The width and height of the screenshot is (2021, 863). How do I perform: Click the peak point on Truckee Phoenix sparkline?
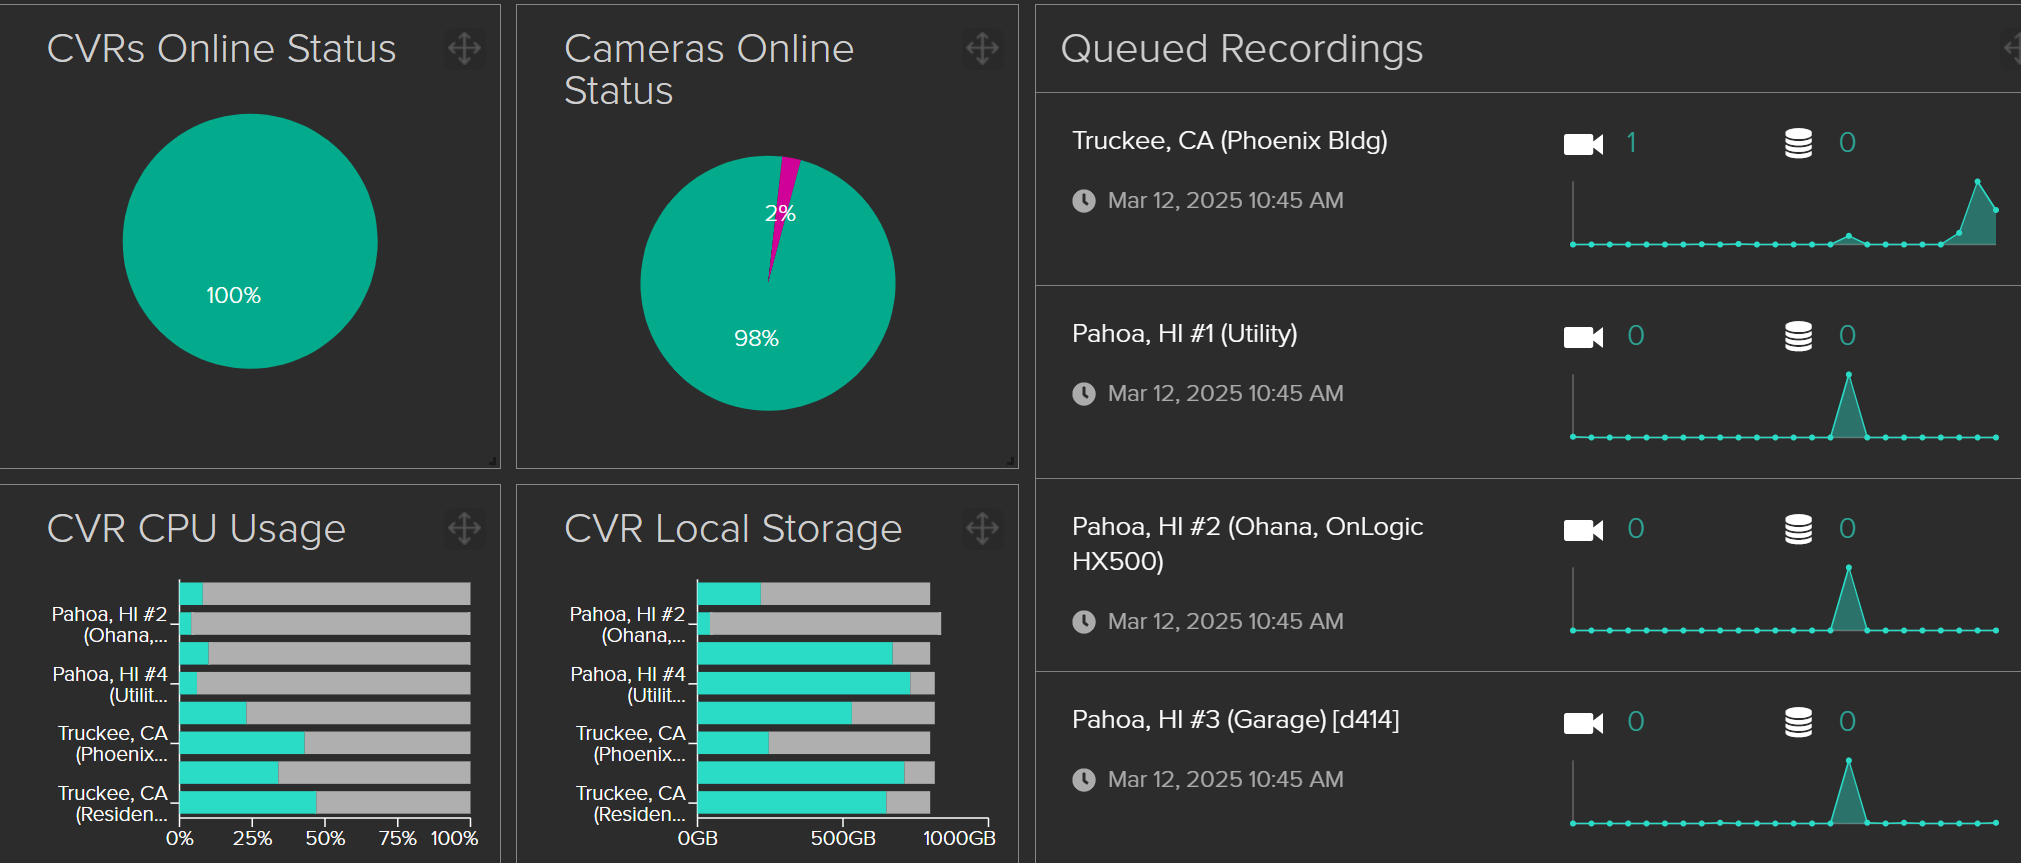pos(1977,182)
